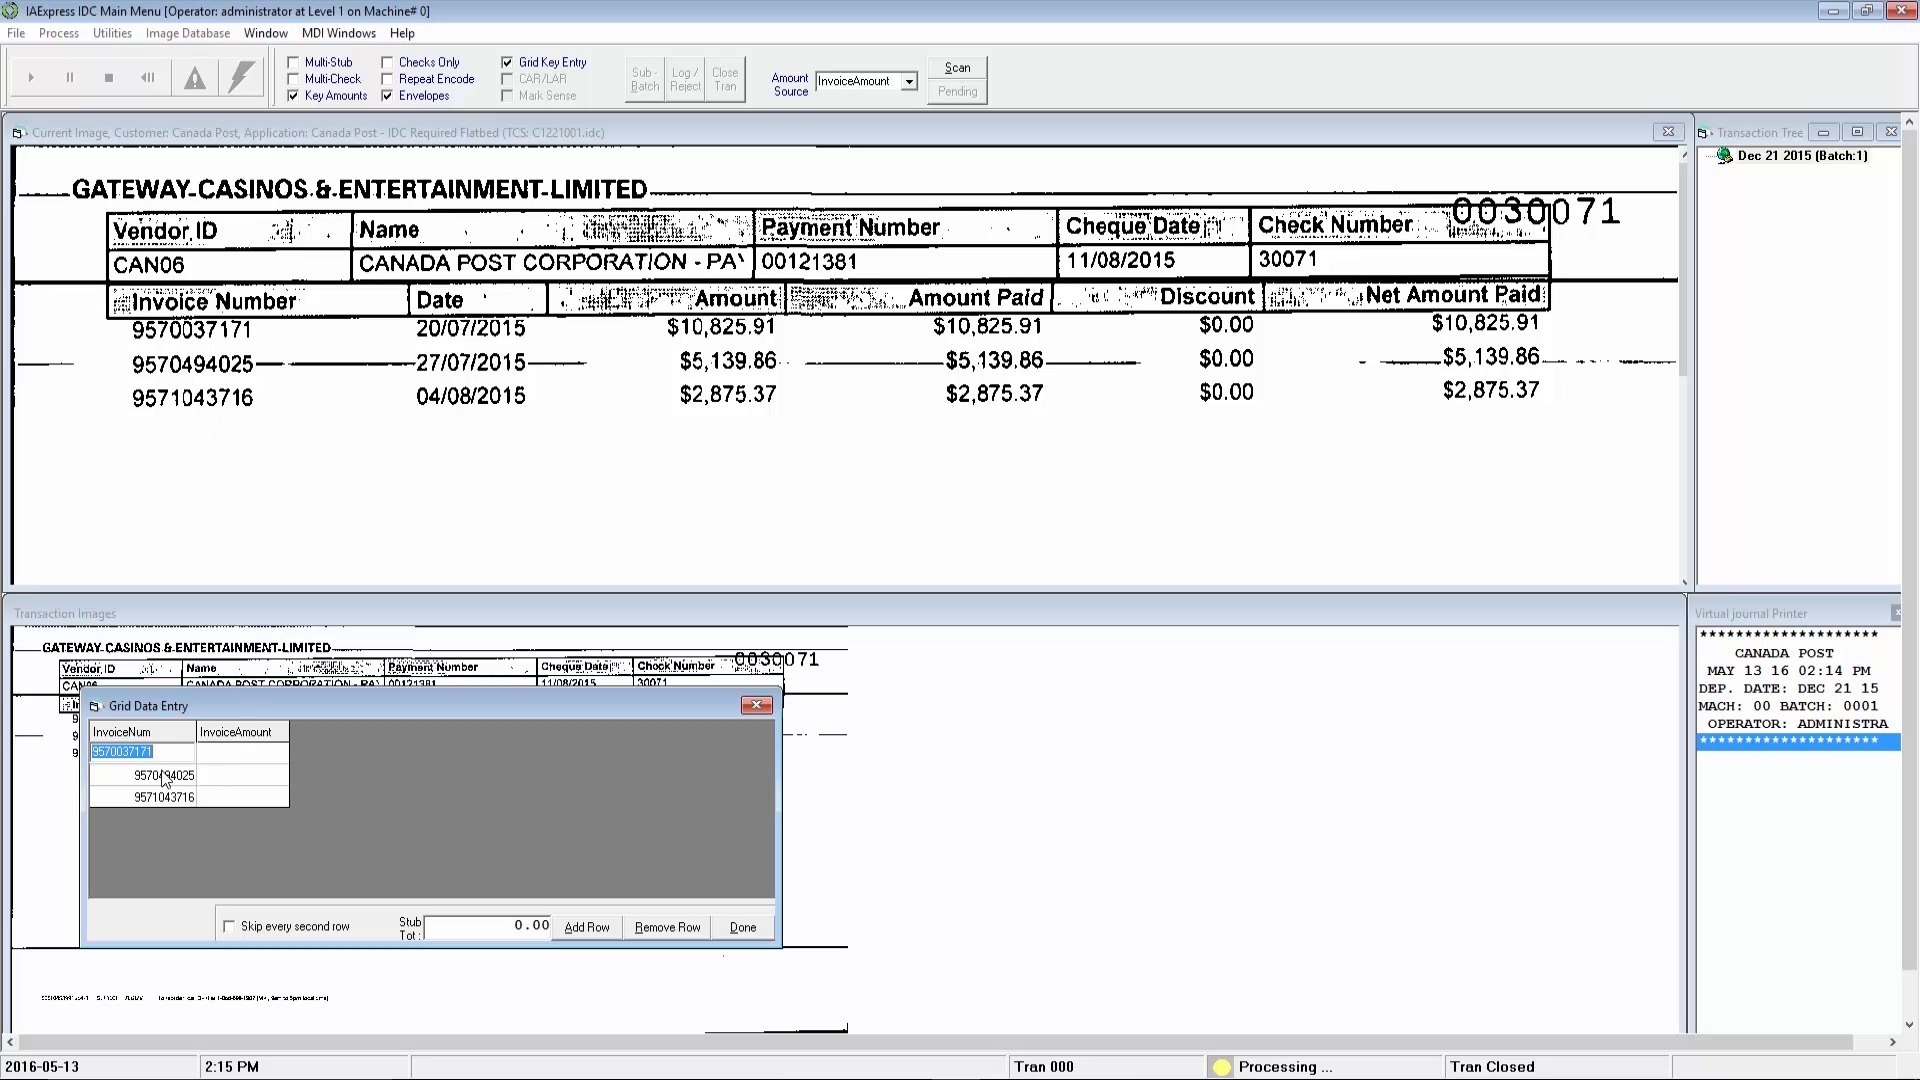Click the Scan button
The height and width of the screenshot is (1080, 1920).
coord(958,68)
